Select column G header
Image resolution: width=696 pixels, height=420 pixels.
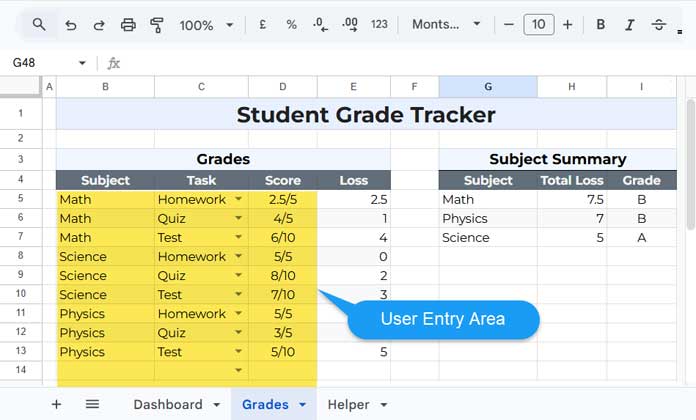point(488,87)
